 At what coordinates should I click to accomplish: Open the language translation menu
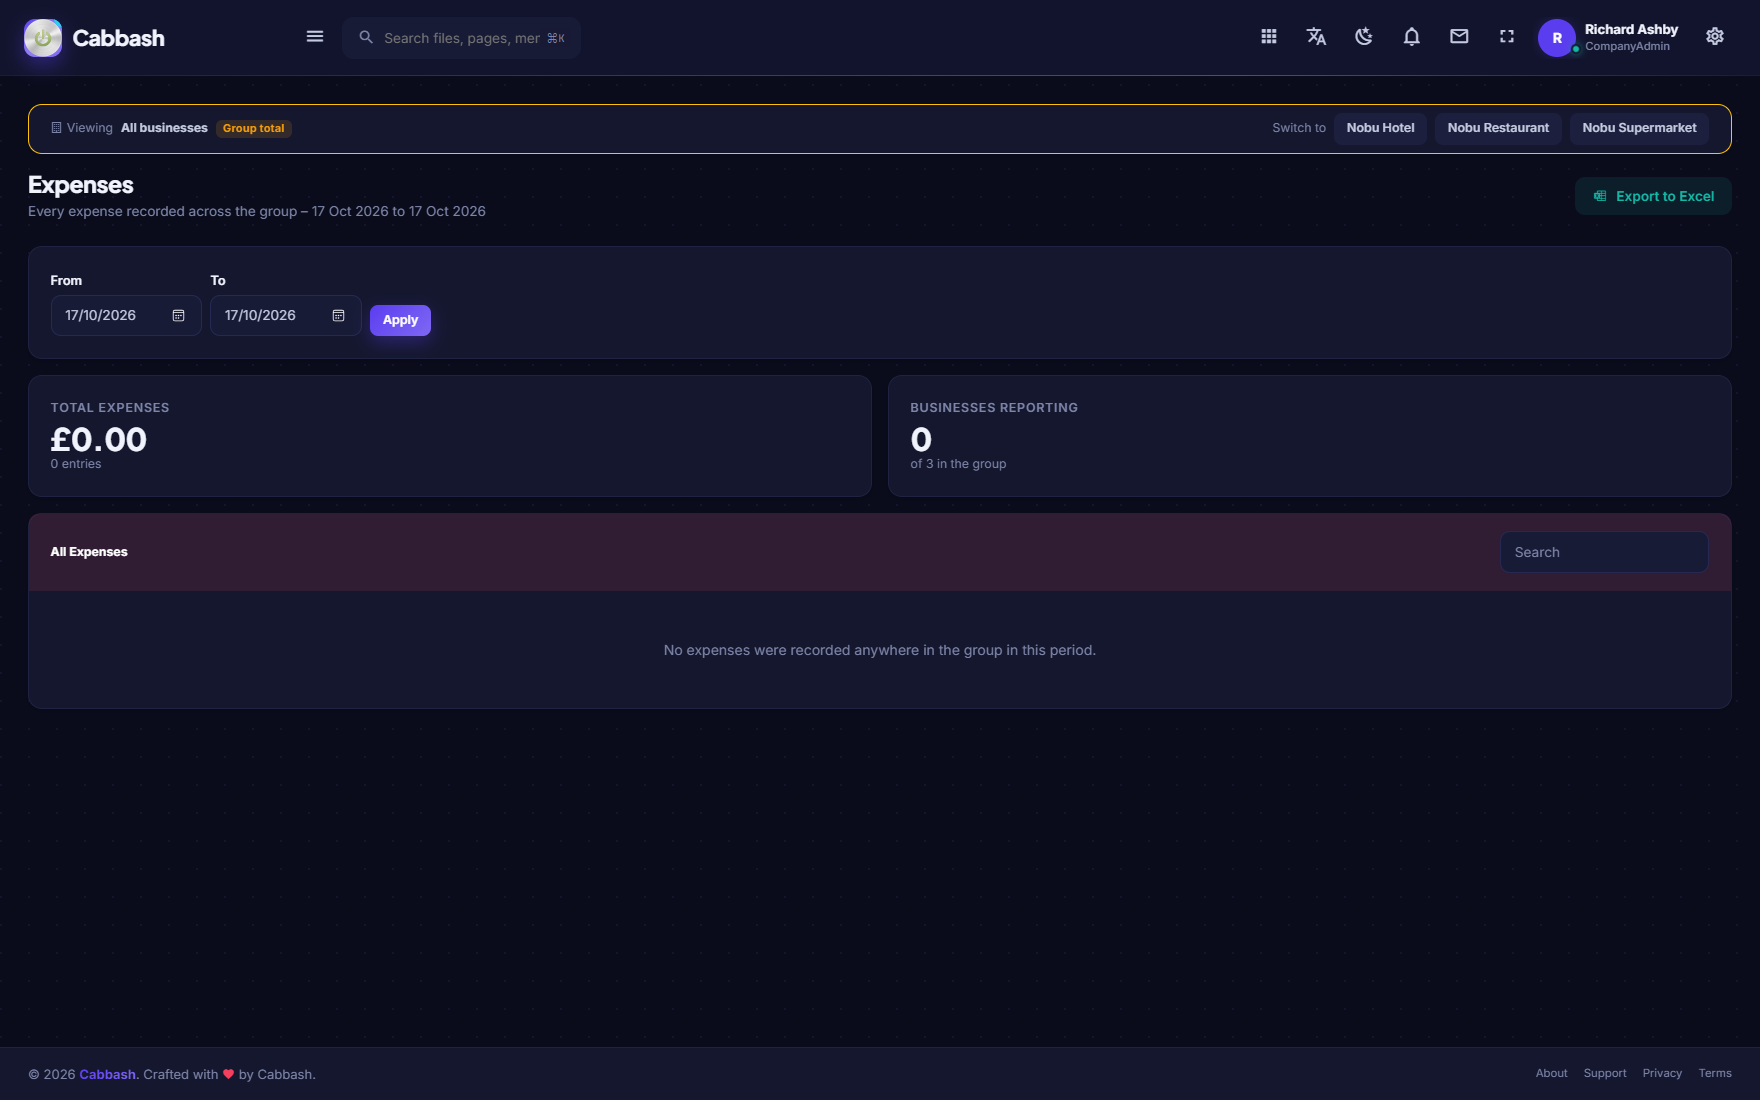[1316, 37]
